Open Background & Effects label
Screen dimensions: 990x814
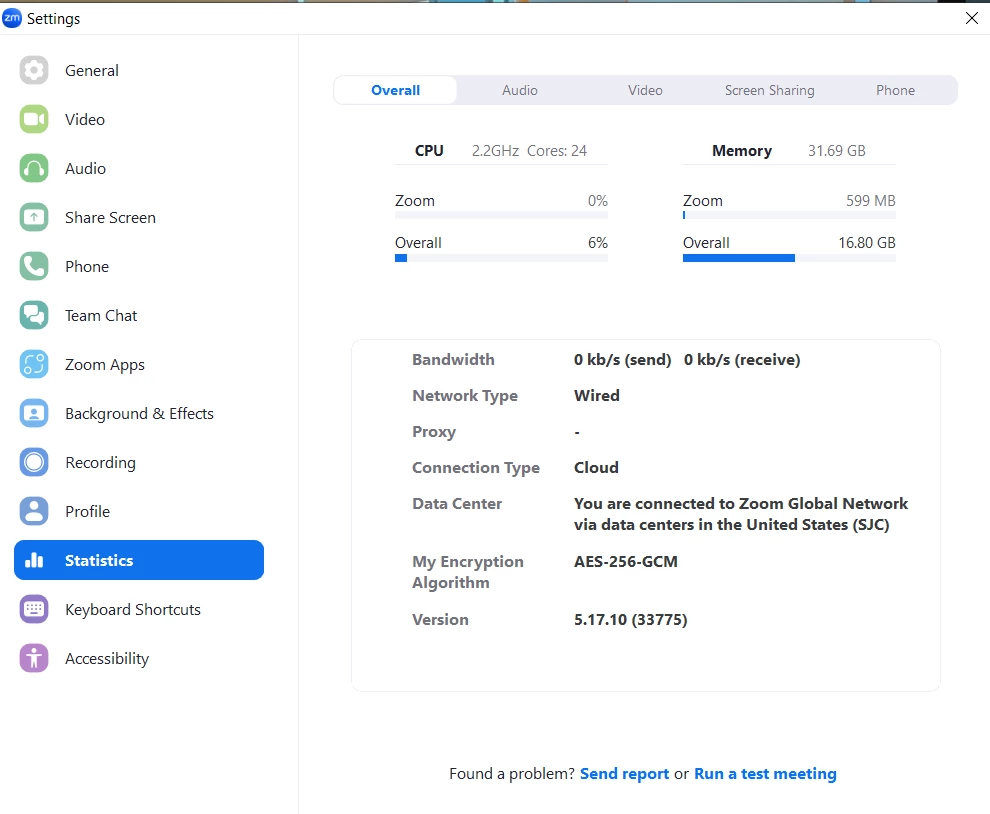click(x=140, y=414)
